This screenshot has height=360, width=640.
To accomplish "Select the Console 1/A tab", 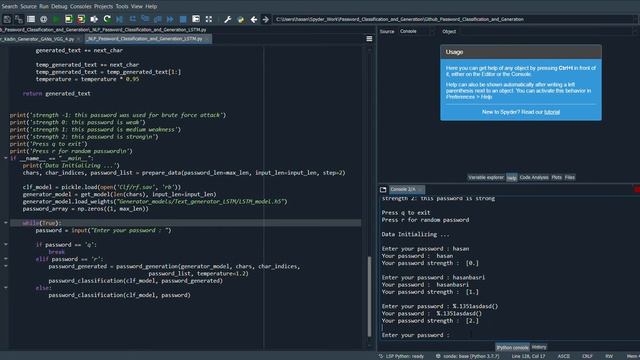I will click(x=407, y=189).
